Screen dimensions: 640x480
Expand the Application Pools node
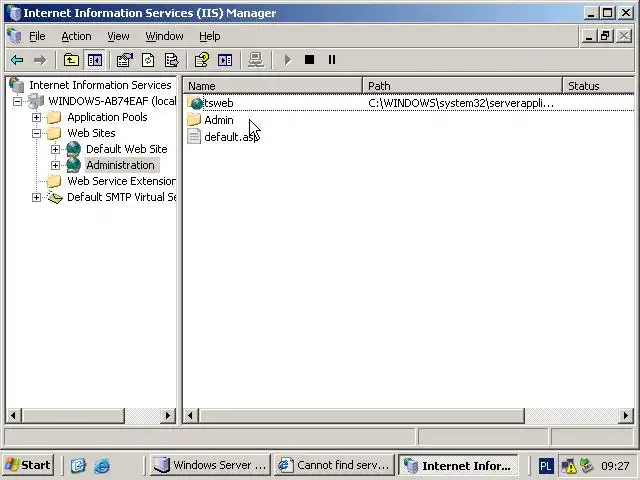36,118
